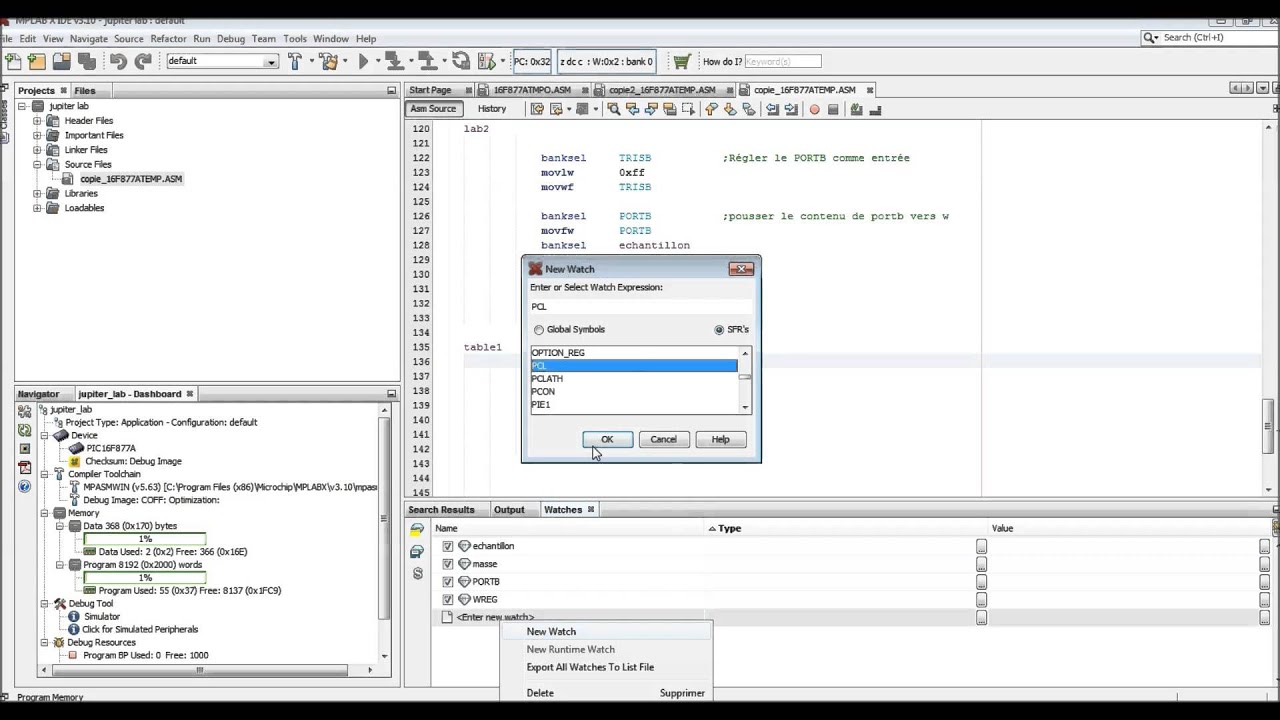Viewport: 1280px width, 720px height.
Task: Choose Export All Watches To List File
Action: click(x=590, y=667)
